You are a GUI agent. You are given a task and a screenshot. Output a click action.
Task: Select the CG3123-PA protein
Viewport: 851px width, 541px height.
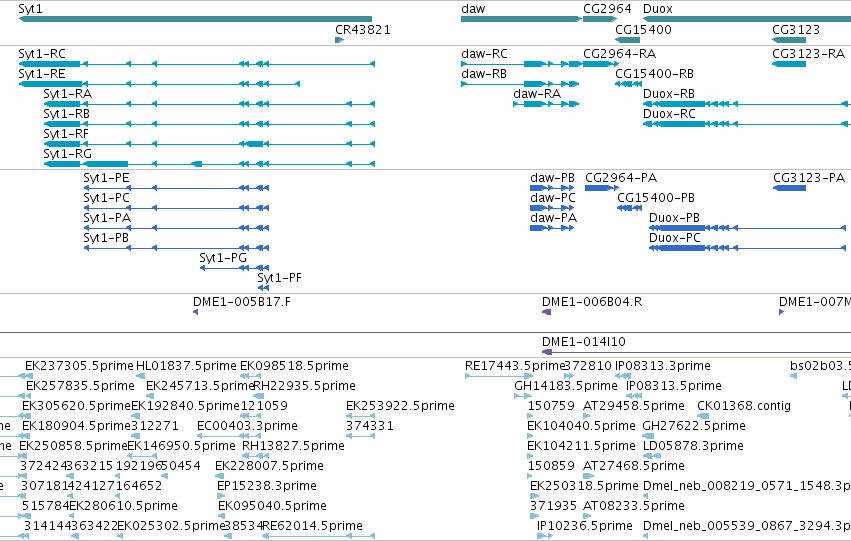pyautogui.click(x=790, y=188)
